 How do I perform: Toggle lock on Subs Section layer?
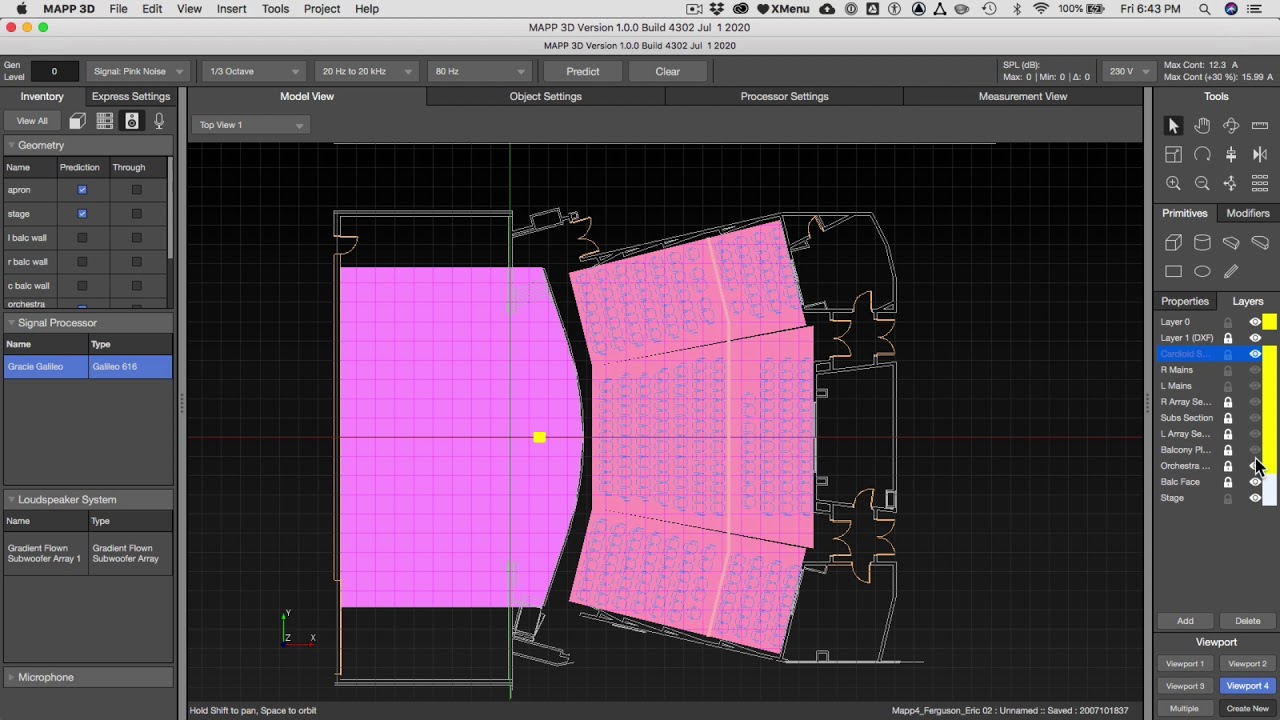[x=1228, y=418]
